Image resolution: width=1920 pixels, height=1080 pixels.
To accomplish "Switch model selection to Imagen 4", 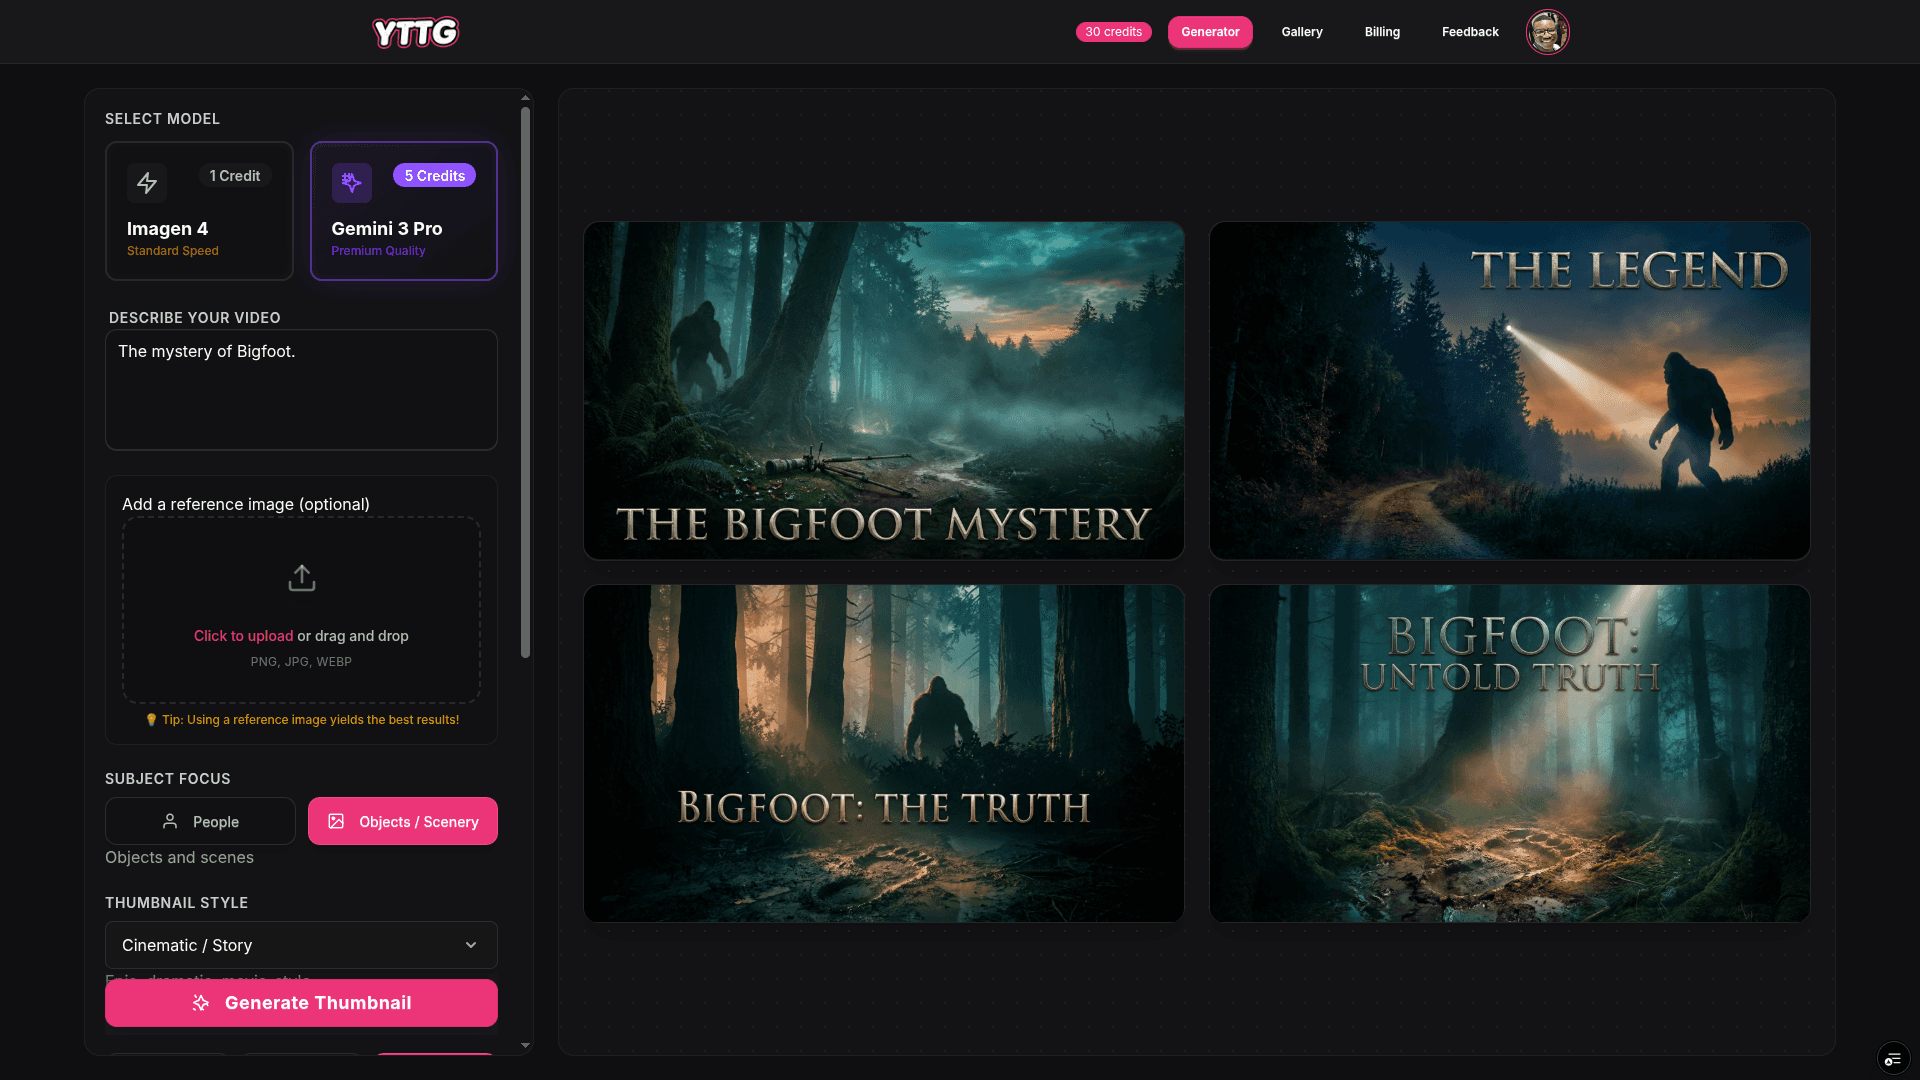I will [x=199, y=211].
